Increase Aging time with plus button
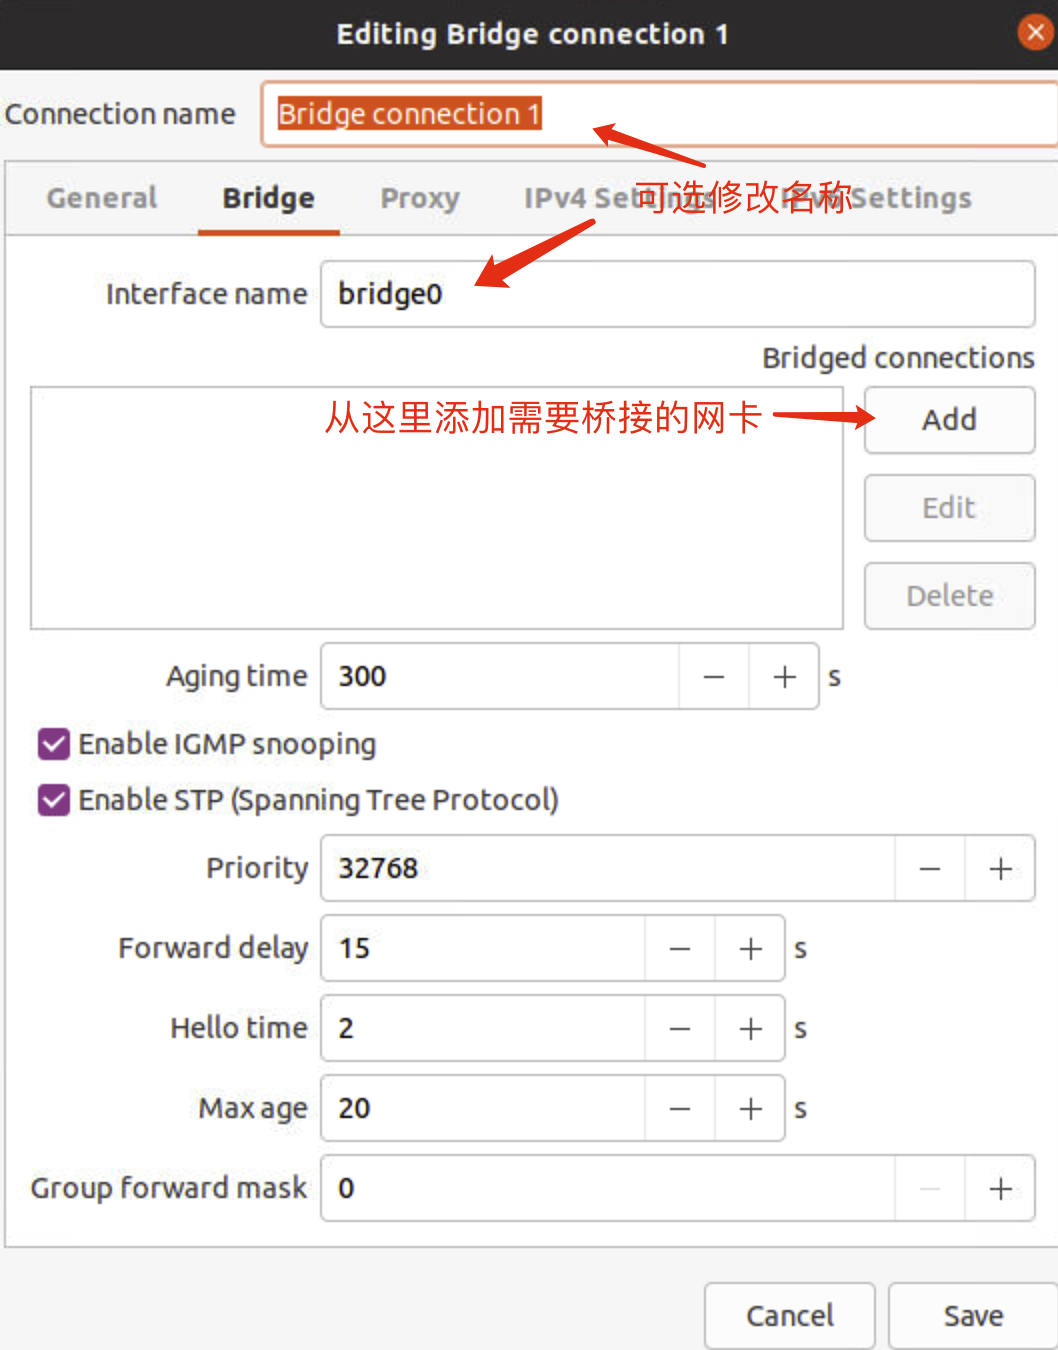Screen dimensions: 1058x1350 pyautogui.click(x=784, y=677)
